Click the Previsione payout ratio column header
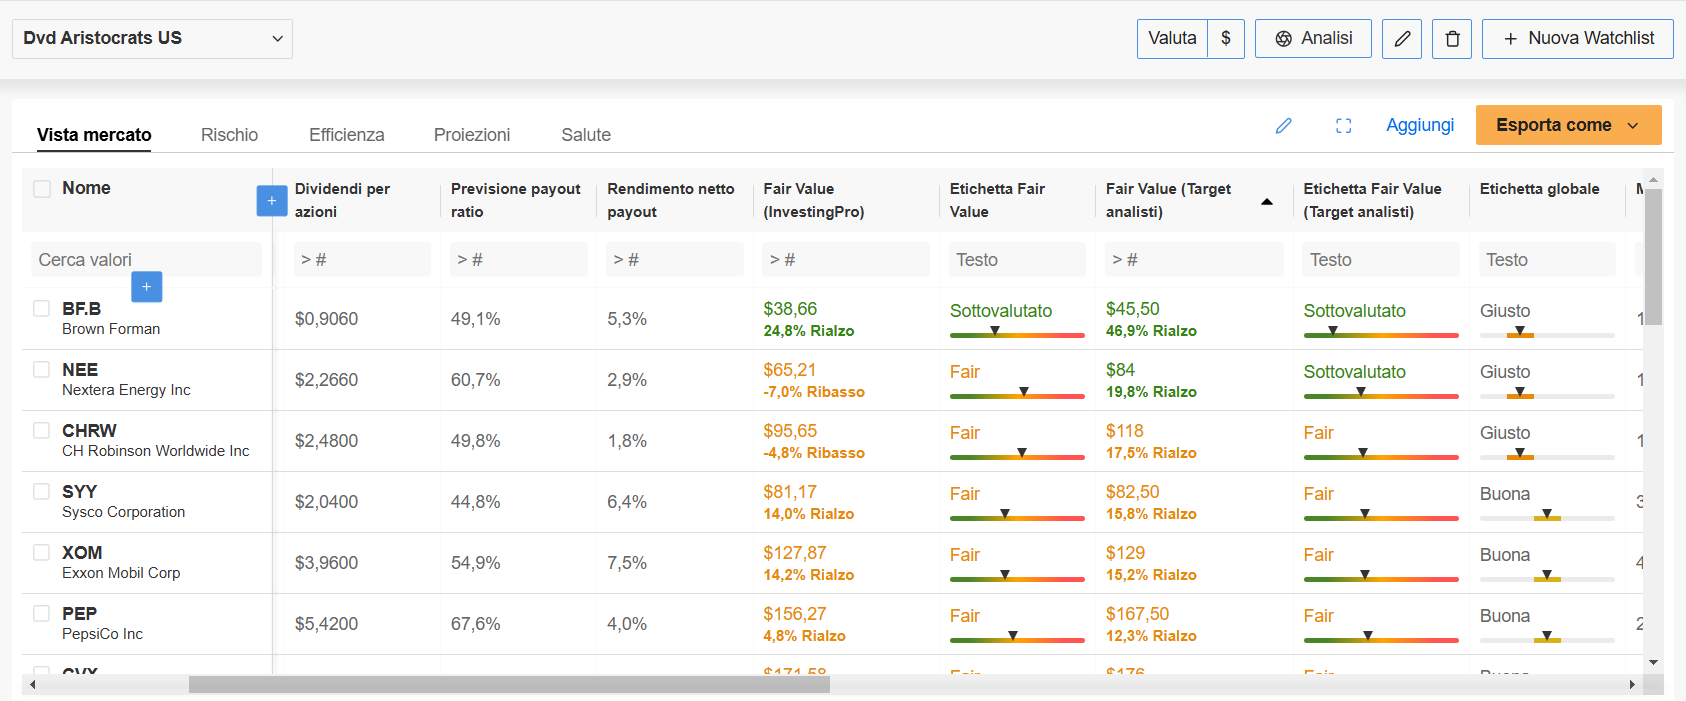Screen dimensions: 1686x701 coord(515,200)
